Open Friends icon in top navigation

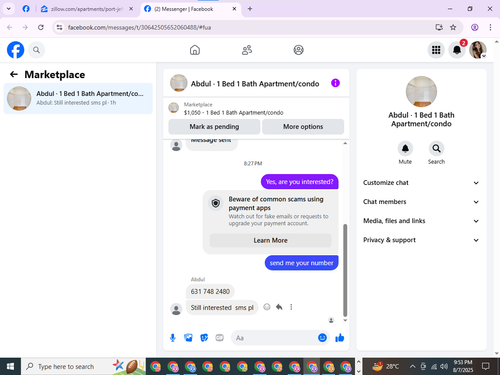point(247,50)
